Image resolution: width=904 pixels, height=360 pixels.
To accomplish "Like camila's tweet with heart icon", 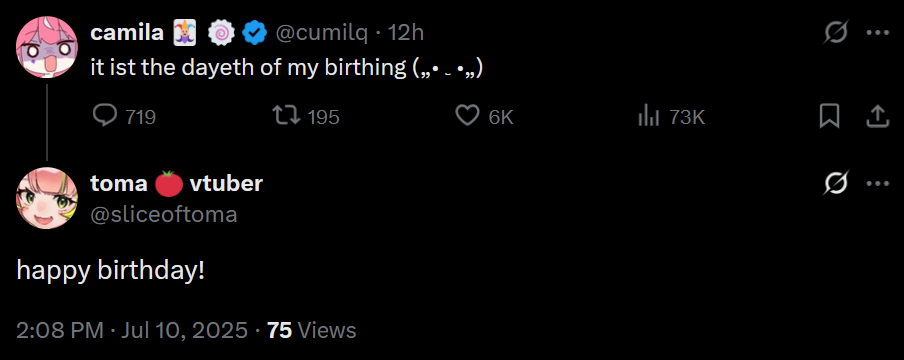I will tap(468, 117).
